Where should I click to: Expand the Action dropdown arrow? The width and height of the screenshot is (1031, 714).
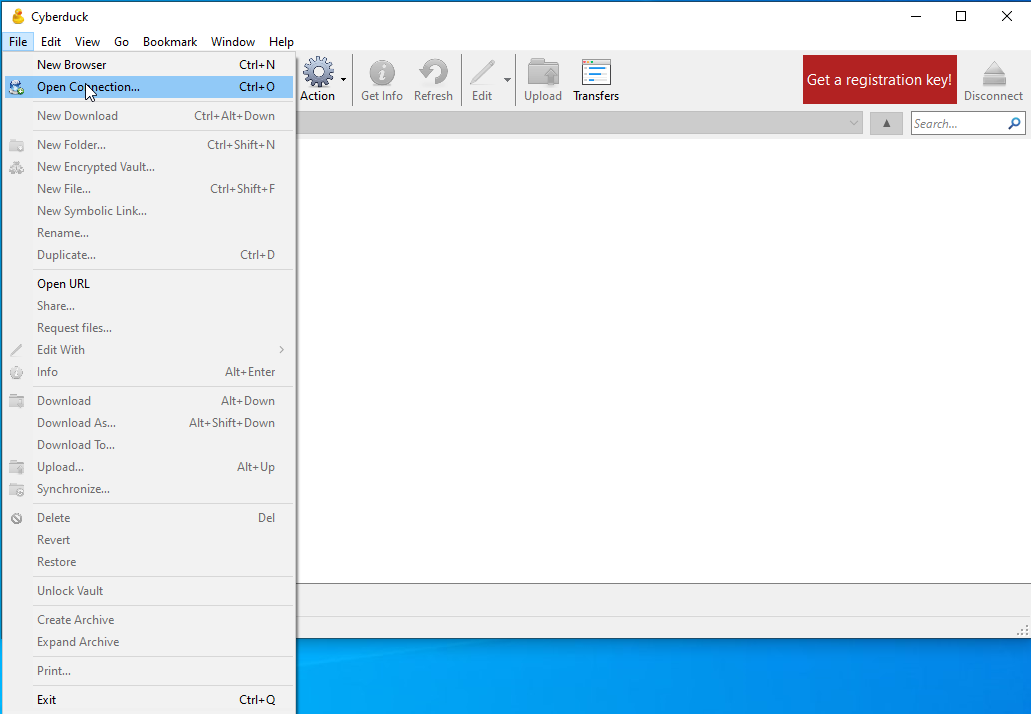point(343,80)
